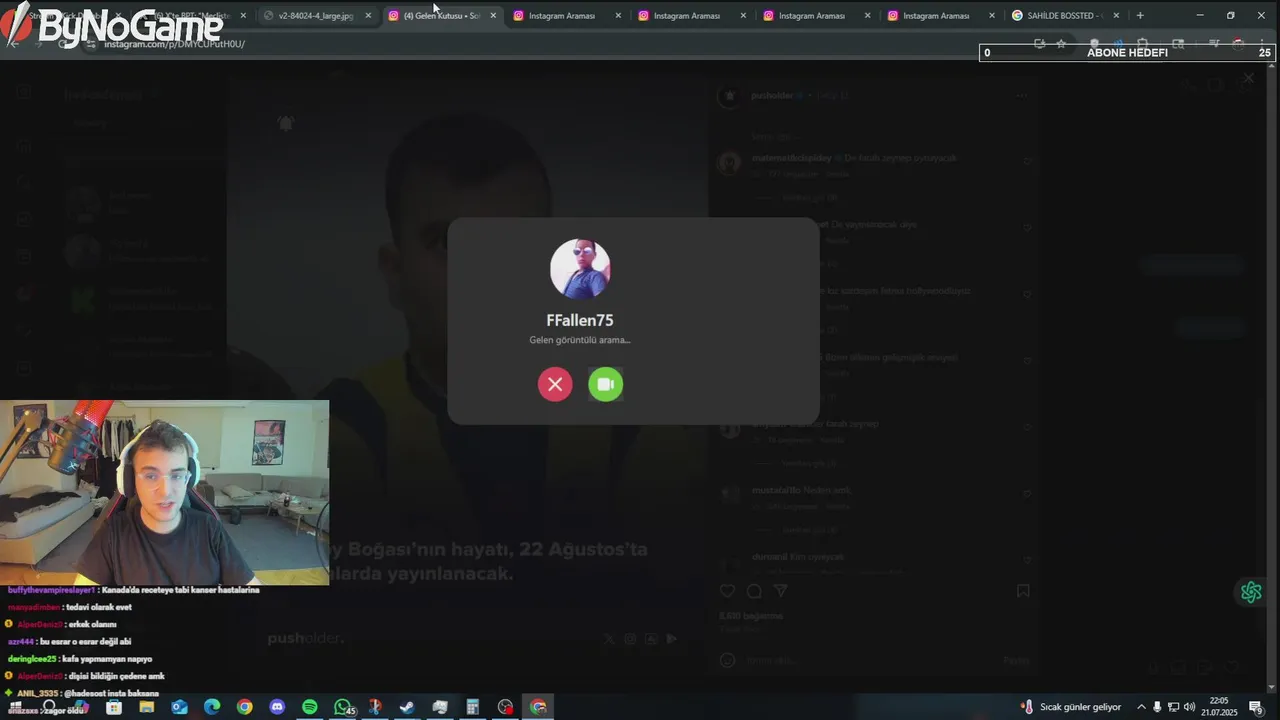Like mustafa11lo's comment with its heart
The image size is (1280, 720).
(x=1026, y=494)
